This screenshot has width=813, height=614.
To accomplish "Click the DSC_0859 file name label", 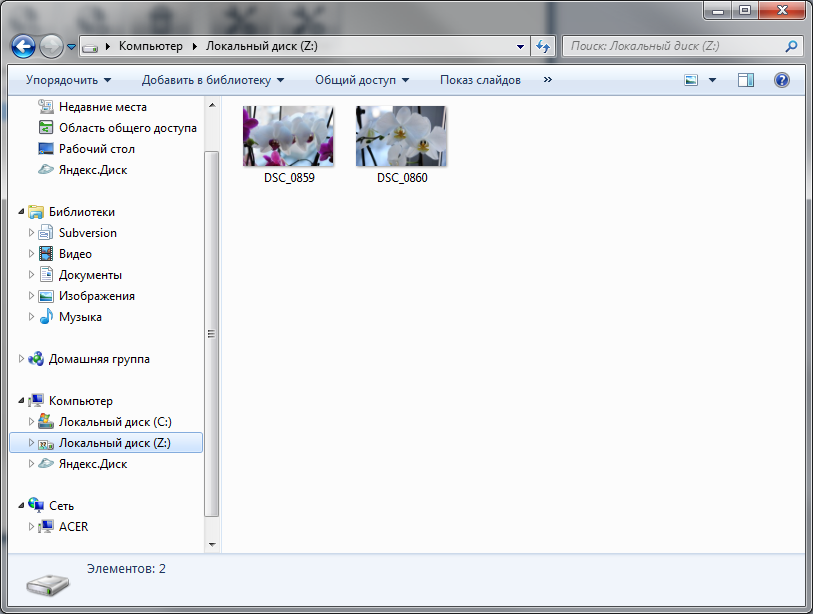I will click(x=289, y=178).
